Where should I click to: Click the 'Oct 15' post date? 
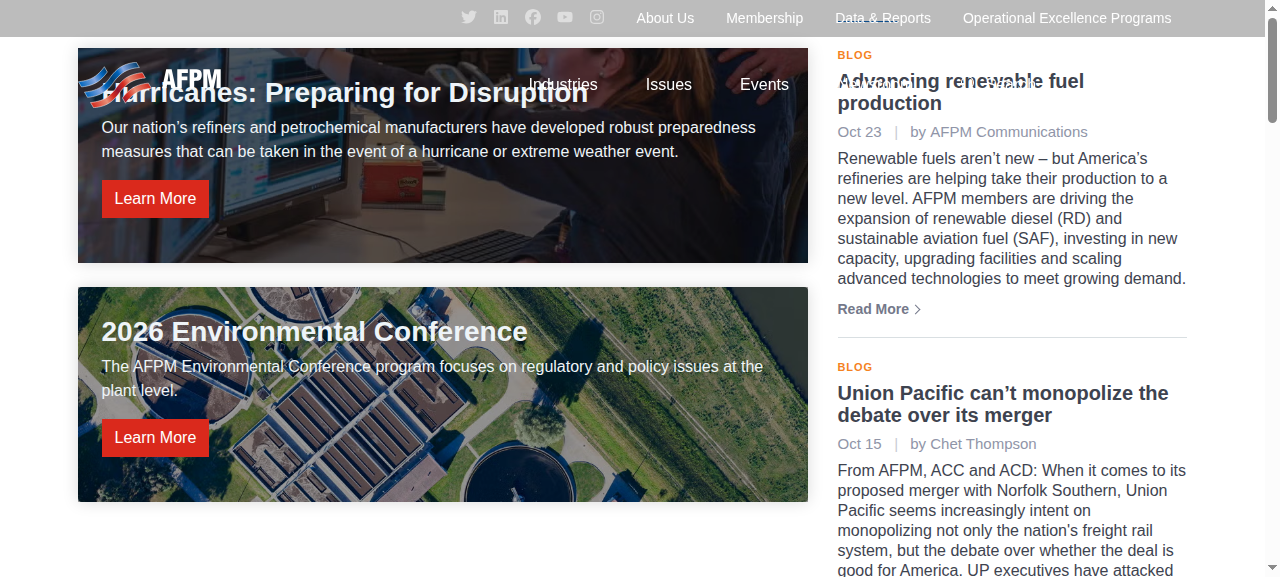click(860, 444)
